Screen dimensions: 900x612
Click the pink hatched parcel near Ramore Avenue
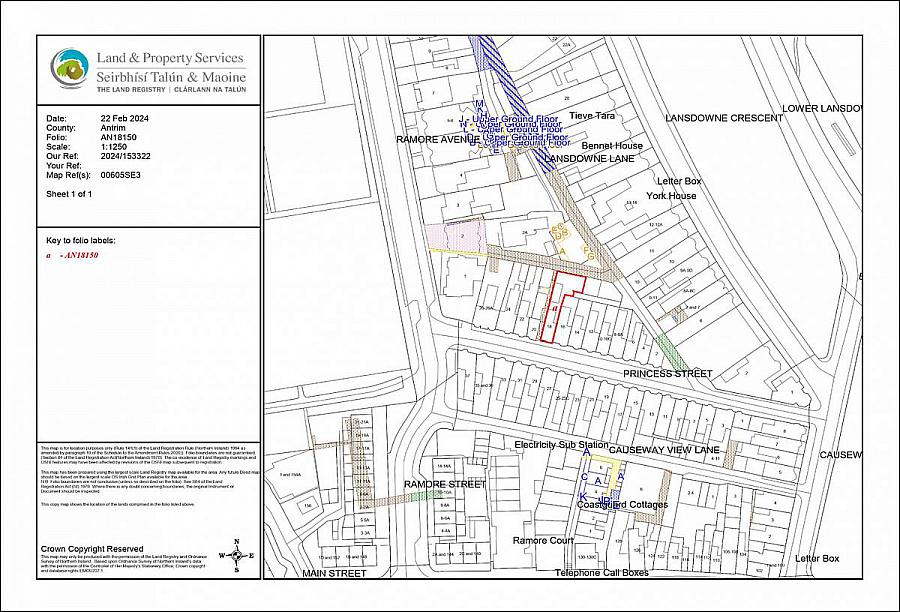coord(460,235)
